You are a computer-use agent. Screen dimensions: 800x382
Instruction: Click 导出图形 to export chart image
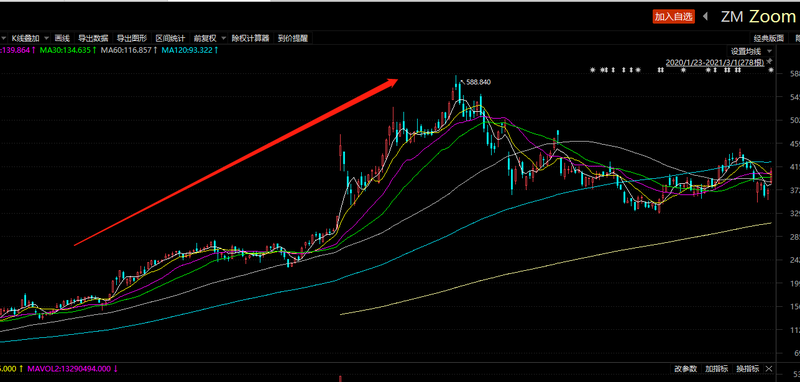click(x=132, y=38)
